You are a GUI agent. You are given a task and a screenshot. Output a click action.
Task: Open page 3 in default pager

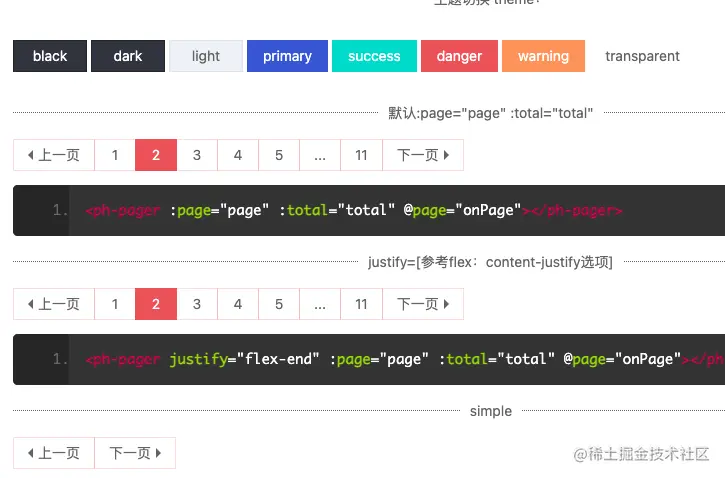click(197, 155)
